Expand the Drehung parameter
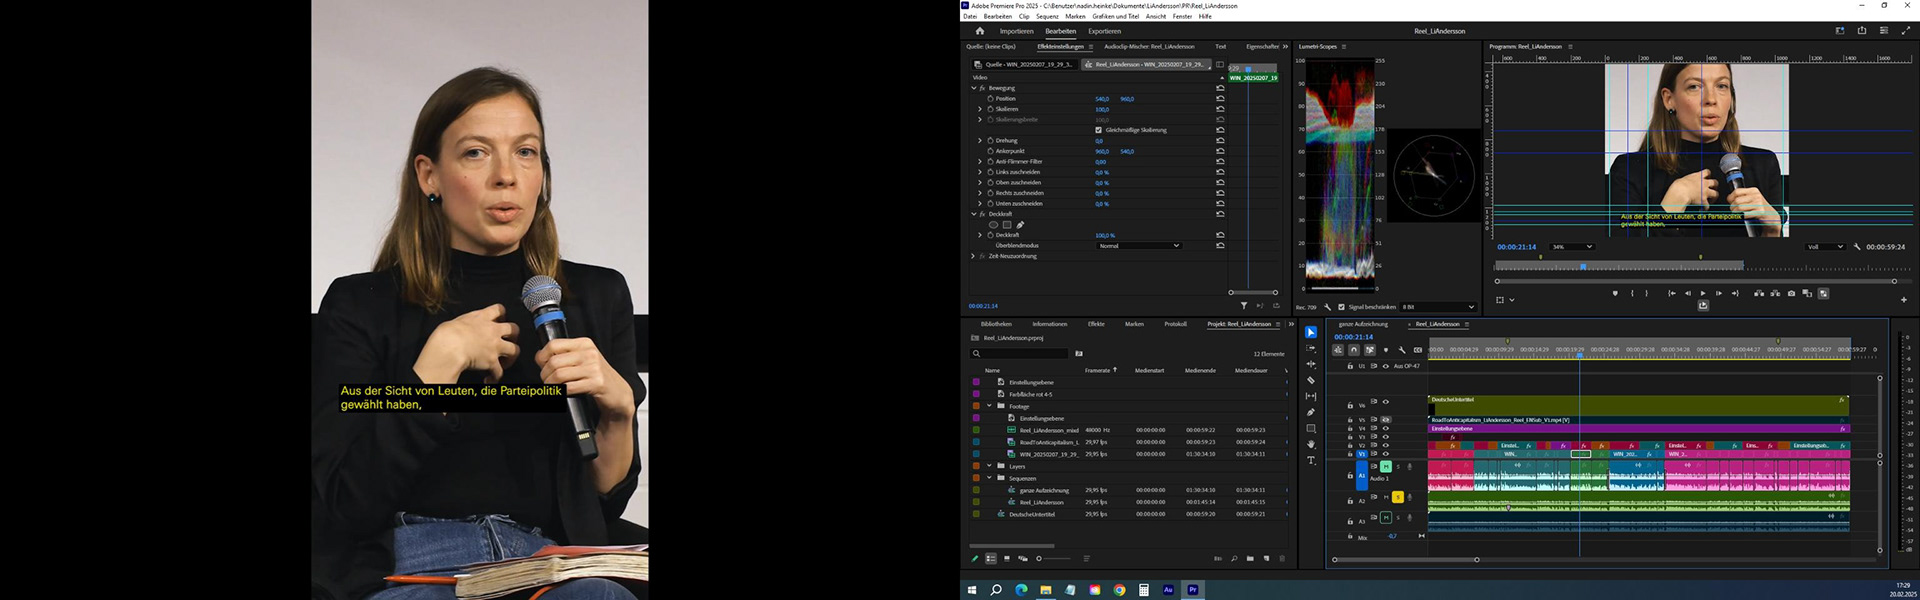 tap(980, 140)
